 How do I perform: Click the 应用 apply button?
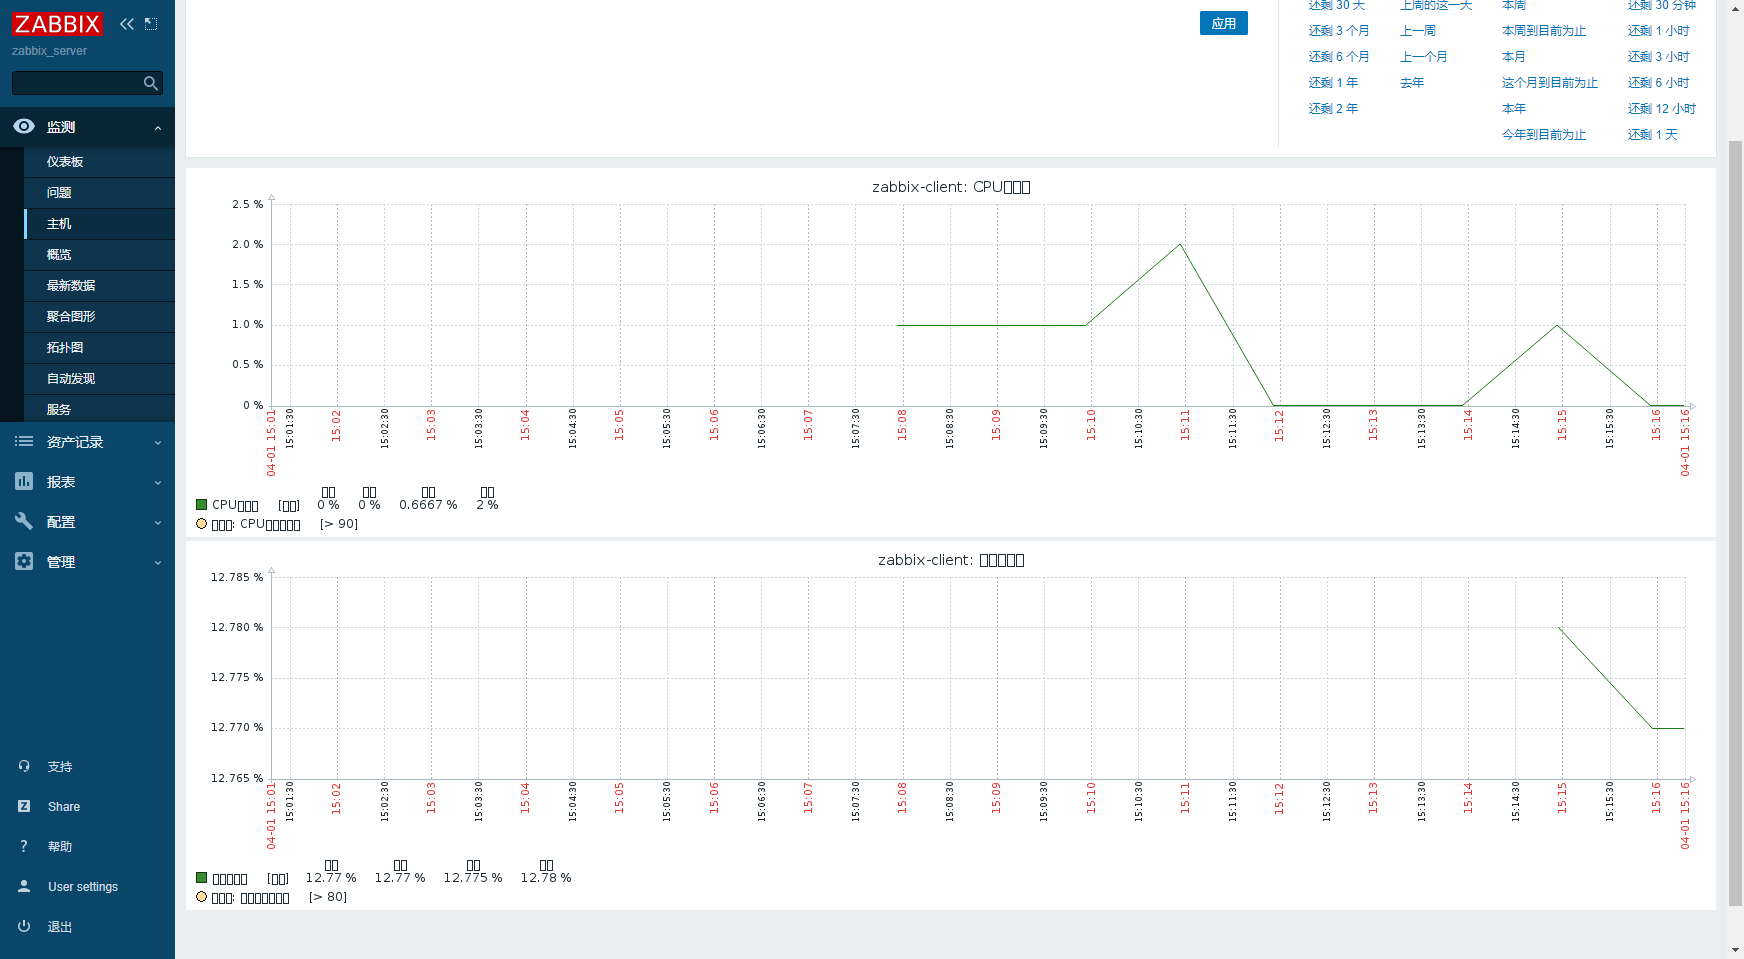coord(1224,23)
